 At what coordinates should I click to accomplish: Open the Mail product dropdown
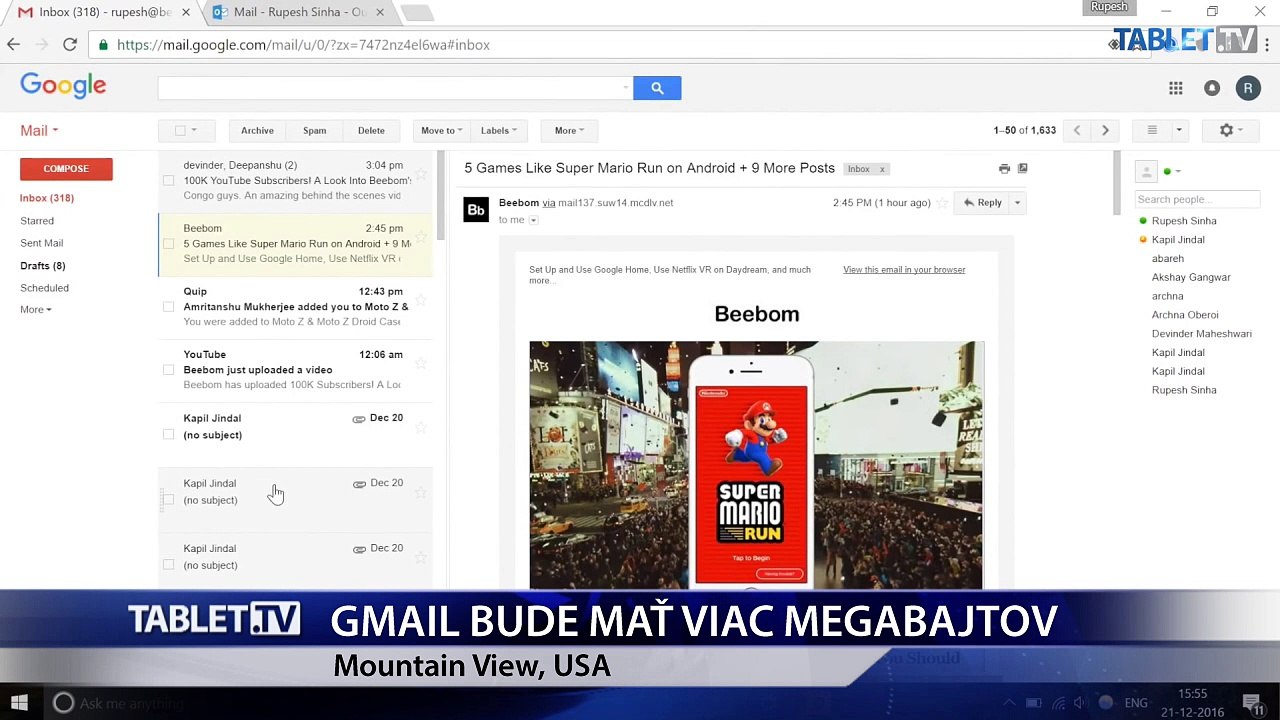(39, 130)
